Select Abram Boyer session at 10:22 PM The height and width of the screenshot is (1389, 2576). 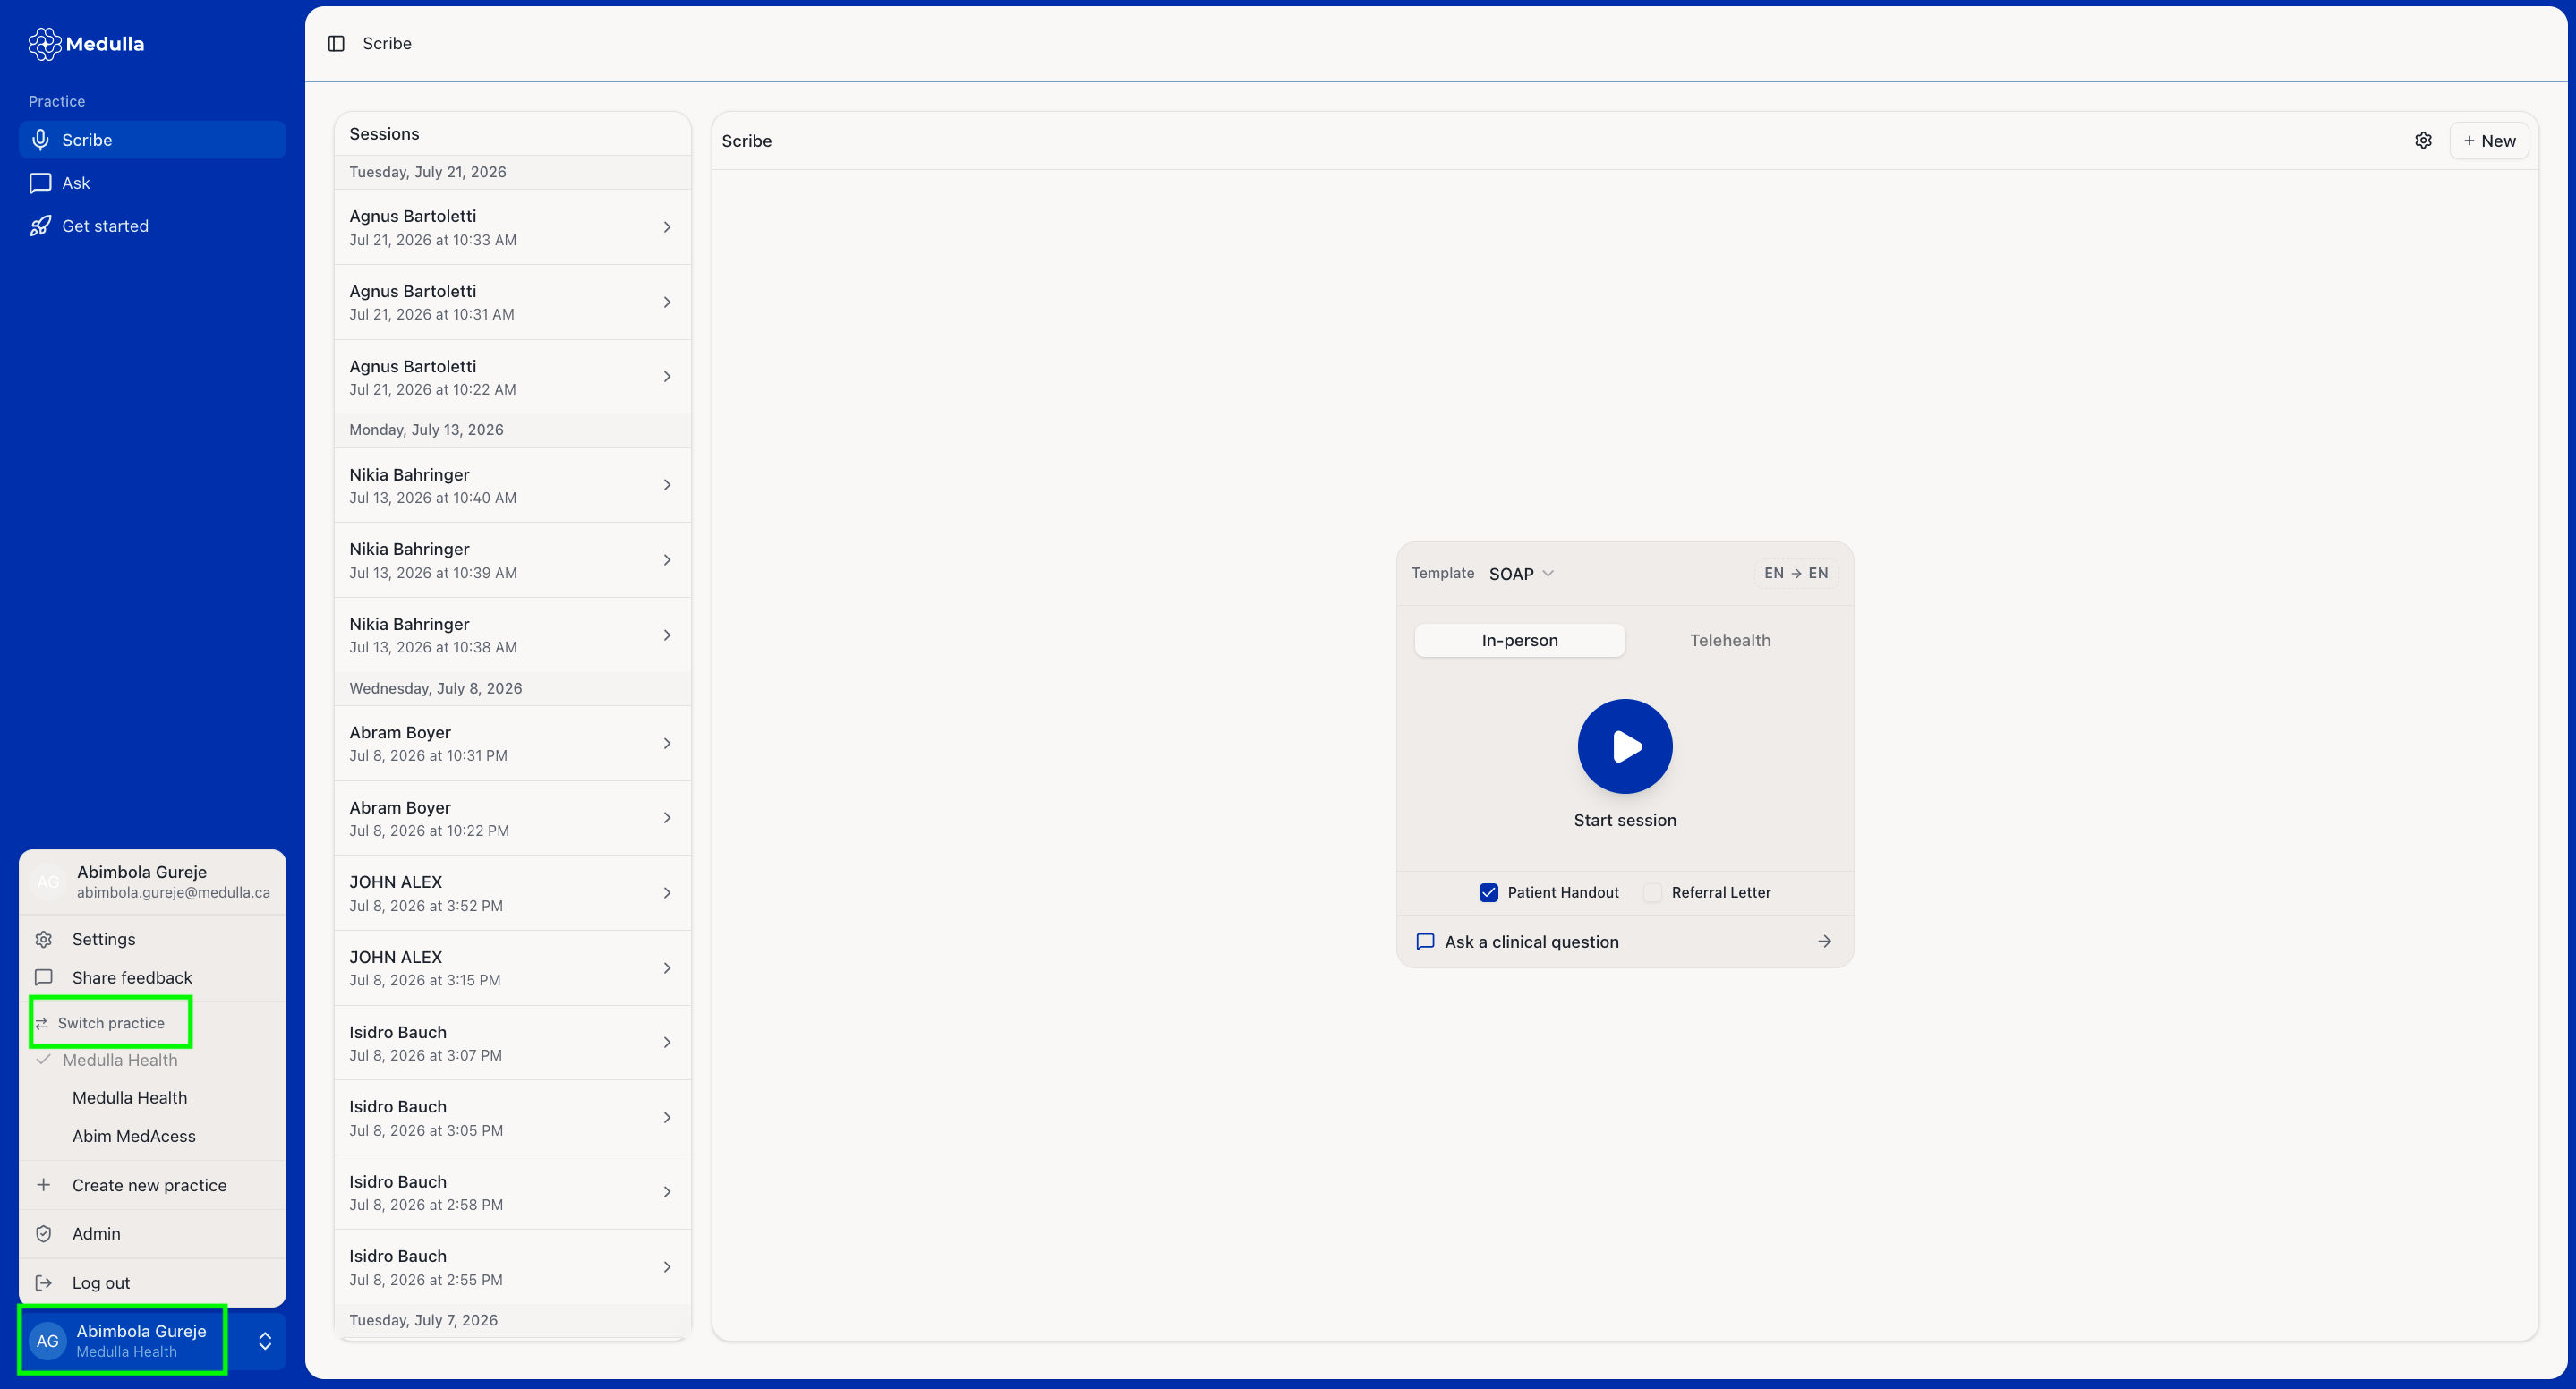pyautogui.click(x=512, y=818)
